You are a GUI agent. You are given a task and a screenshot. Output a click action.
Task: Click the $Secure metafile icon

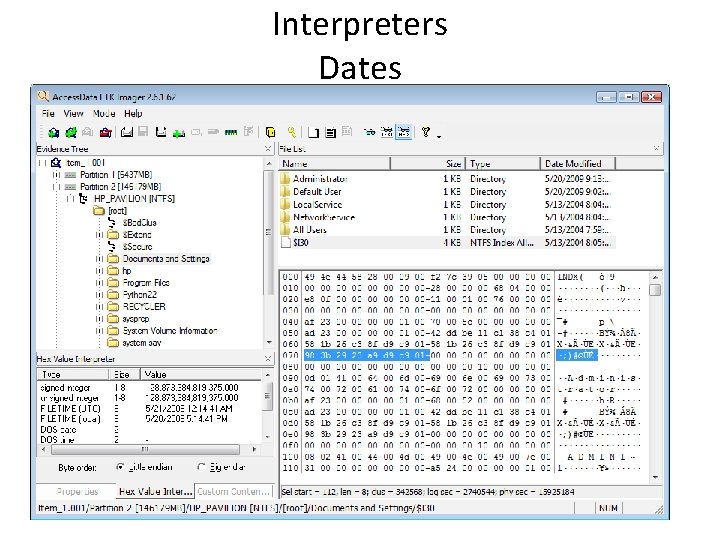(112, 247)
